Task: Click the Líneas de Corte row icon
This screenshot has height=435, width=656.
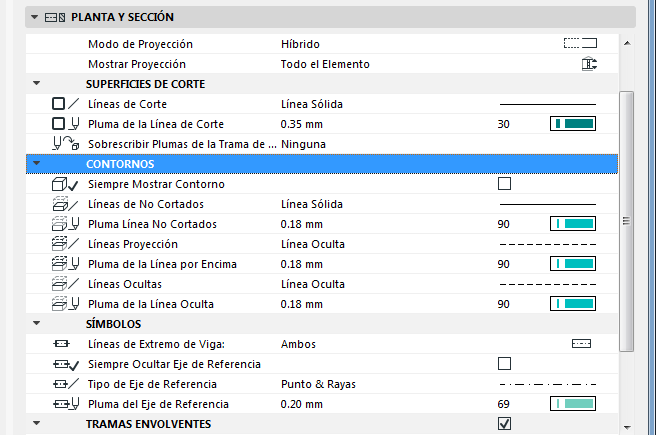Action: [x=64, y=104]
